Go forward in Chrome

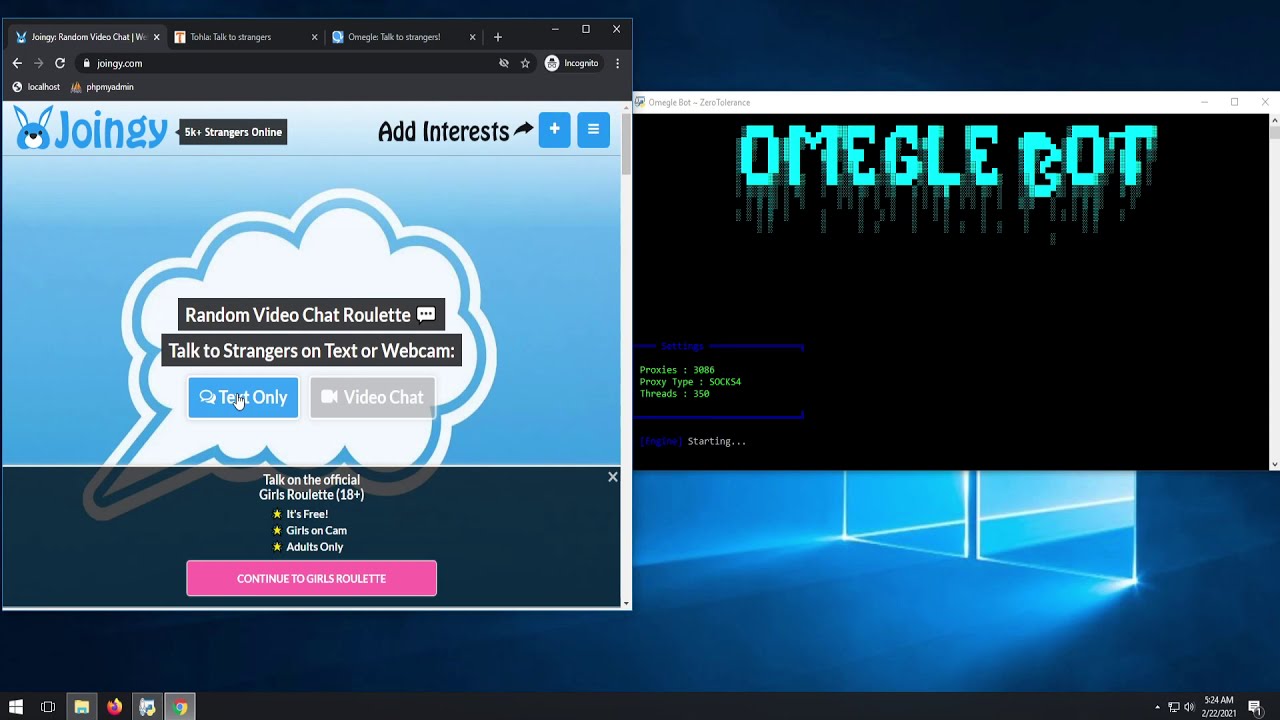coord(38,63)
